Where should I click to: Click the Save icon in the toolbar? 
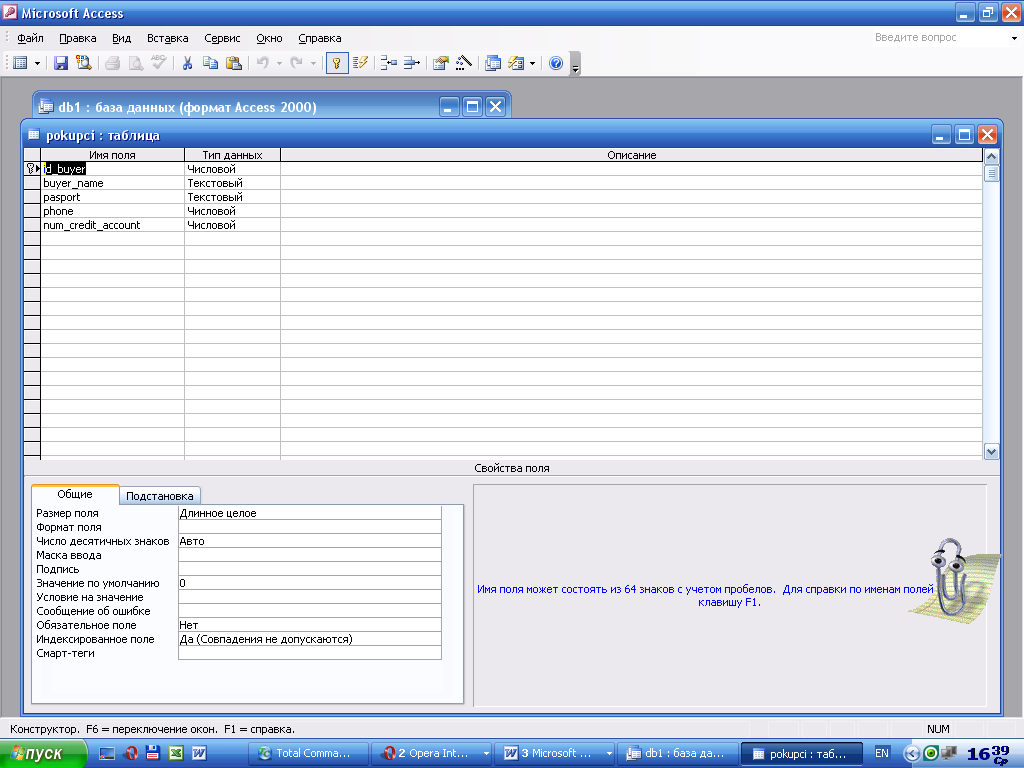click(61, 63)
